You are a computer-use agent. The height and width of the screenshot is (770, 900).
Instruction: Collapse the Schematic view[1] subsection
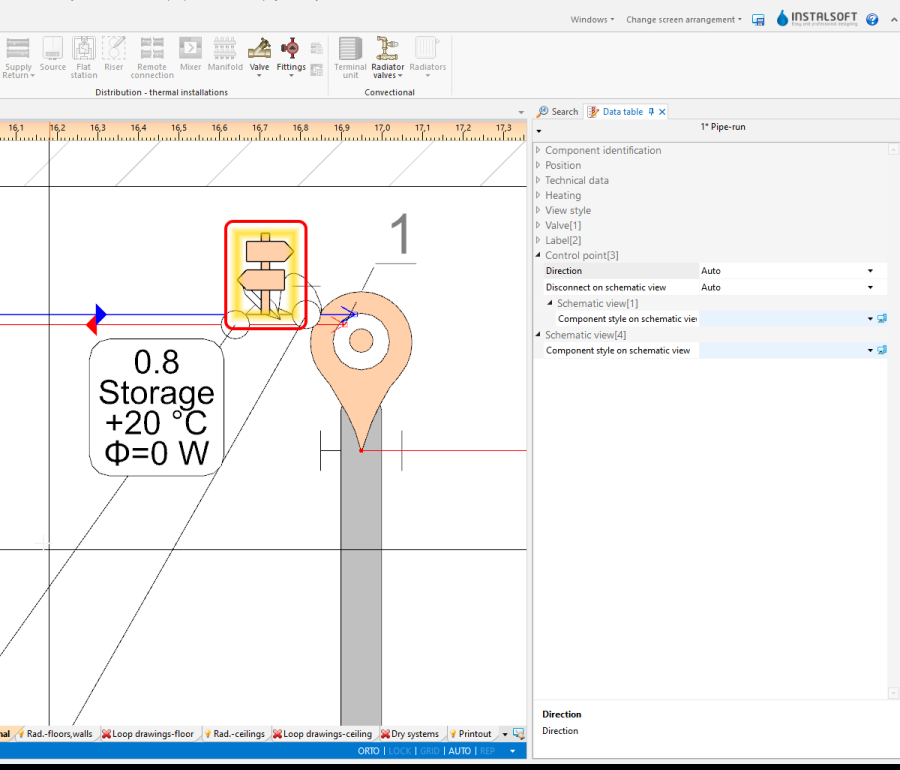point(550,302)
